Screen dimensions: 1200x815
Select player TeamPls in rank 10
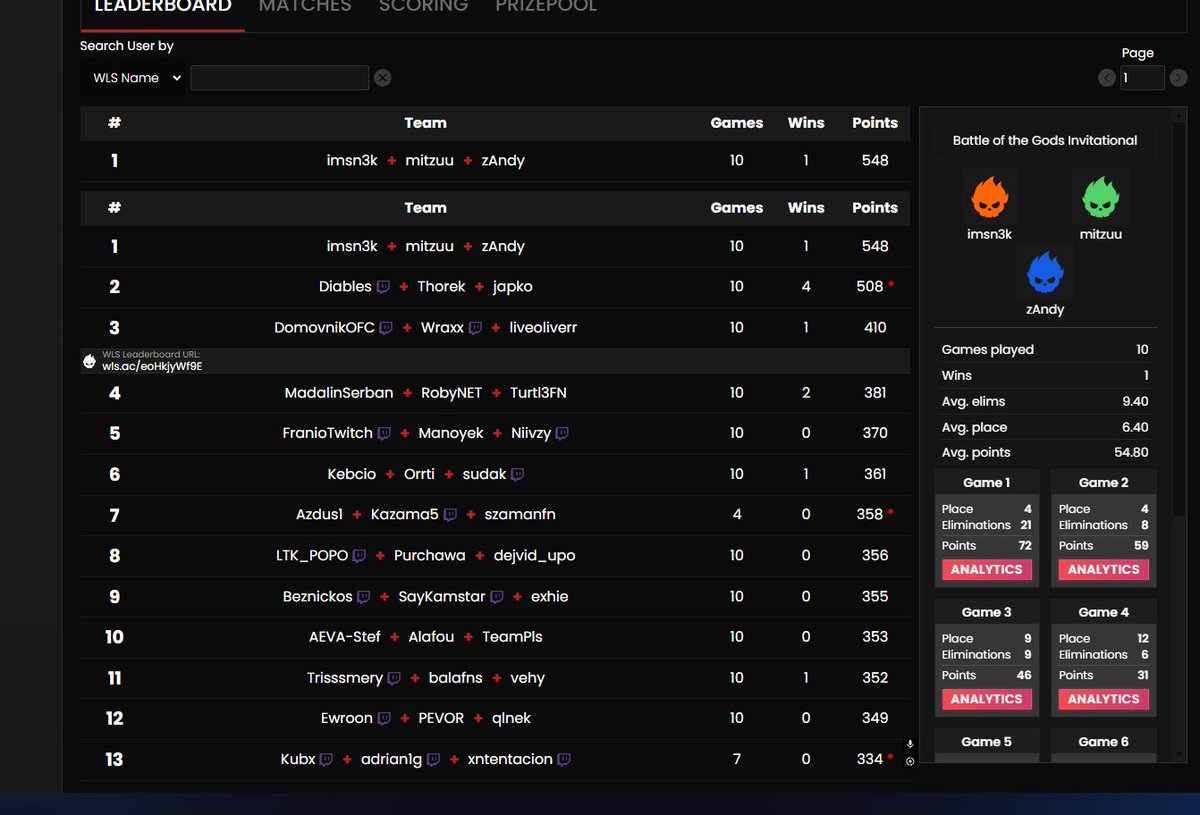point(512,637)
